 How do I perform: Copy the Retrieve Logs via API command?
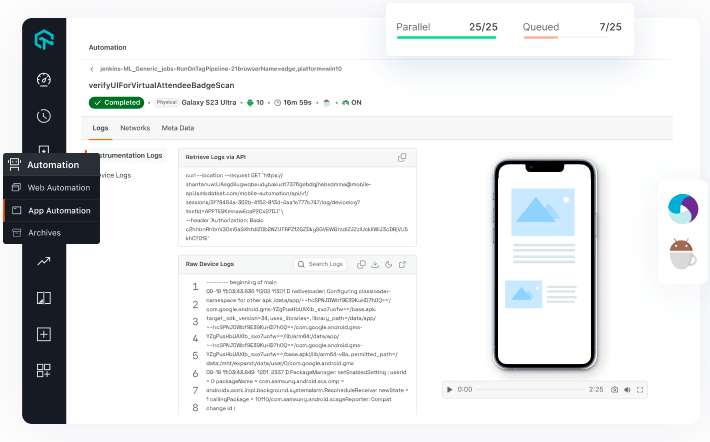coord(402,158)
